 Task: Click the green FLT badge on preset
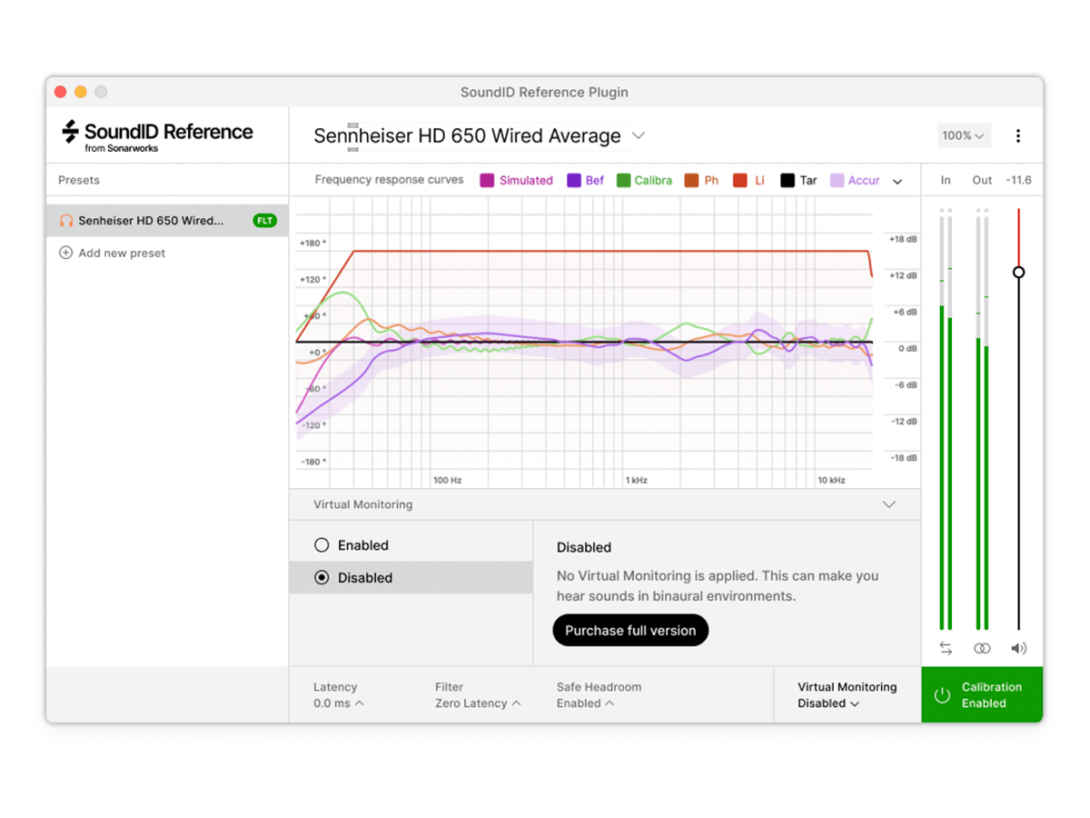[265, 221]
